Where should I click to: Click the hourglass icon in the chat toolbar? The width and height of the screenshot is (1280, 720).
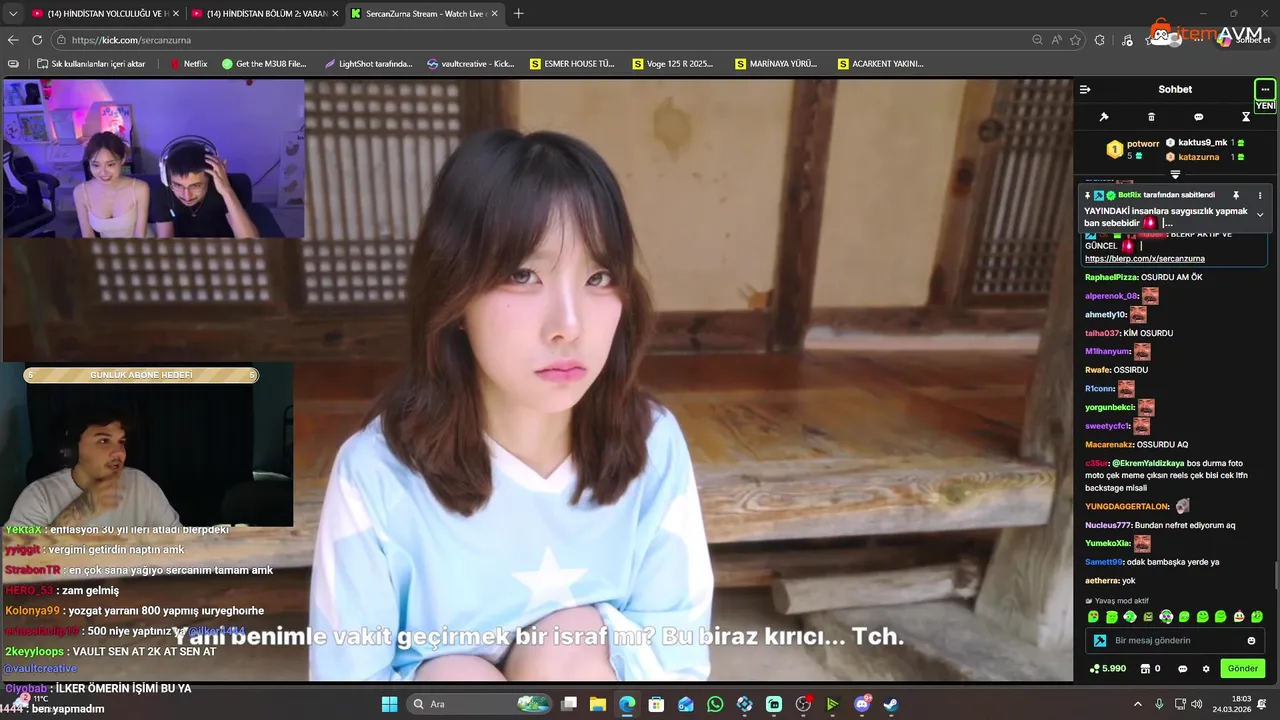pos(1246,117)
